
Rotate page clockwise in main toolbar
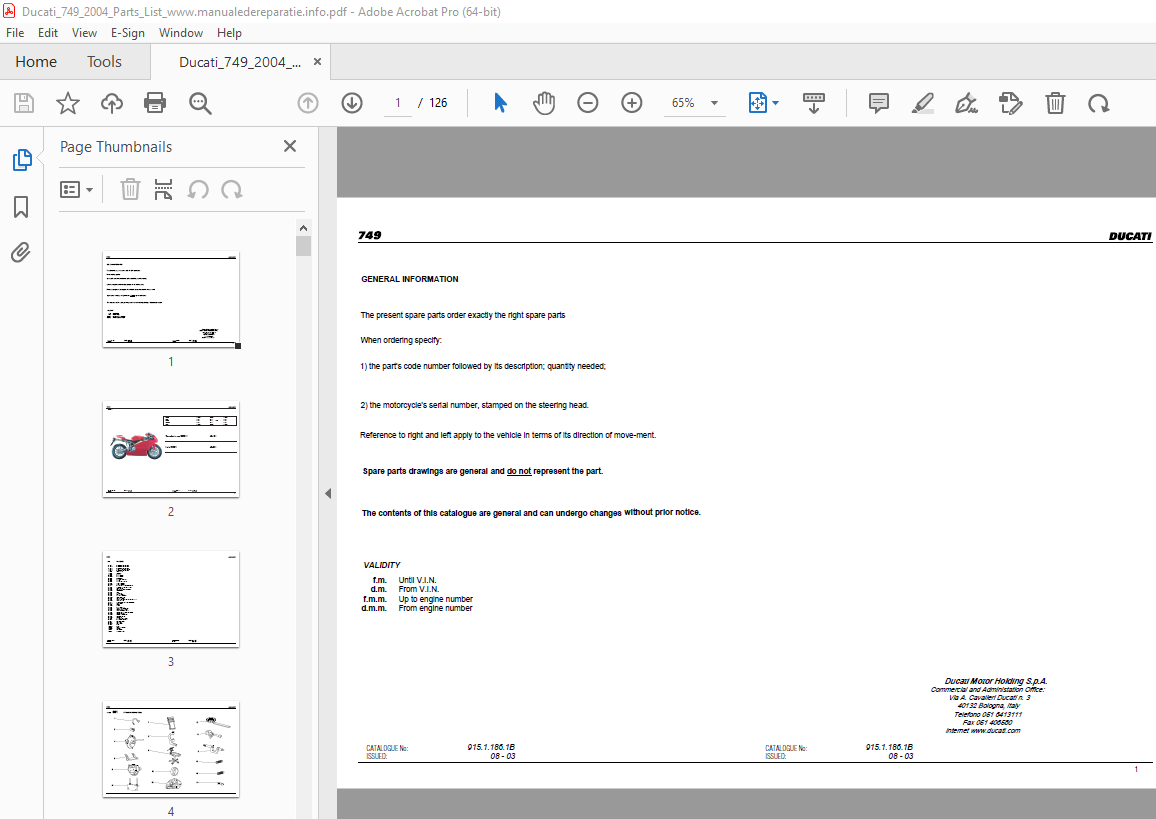click(x=1098, y=103)
